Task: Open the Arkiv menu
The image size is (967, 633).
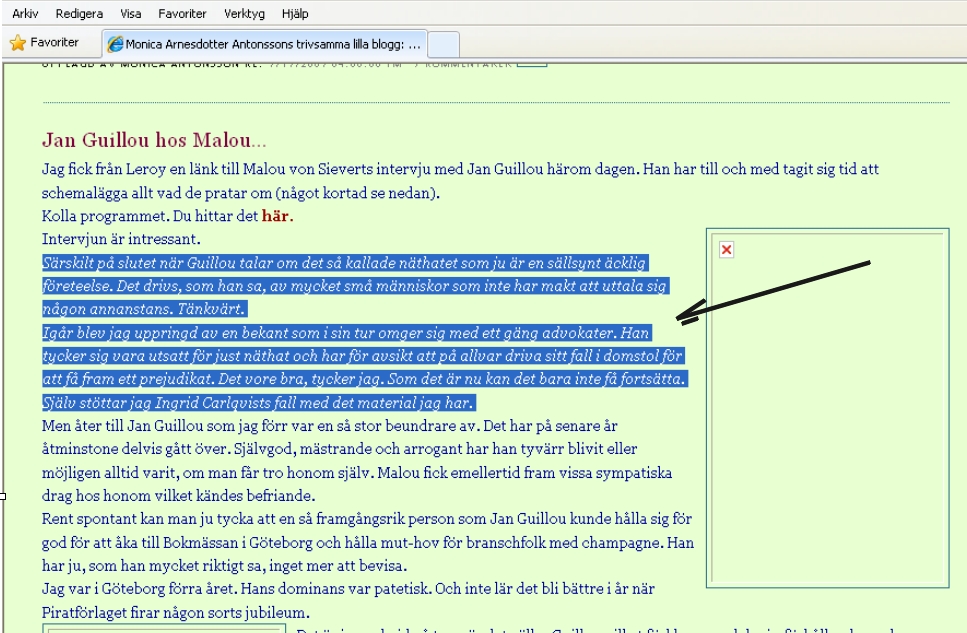Action: pos(25,13)
